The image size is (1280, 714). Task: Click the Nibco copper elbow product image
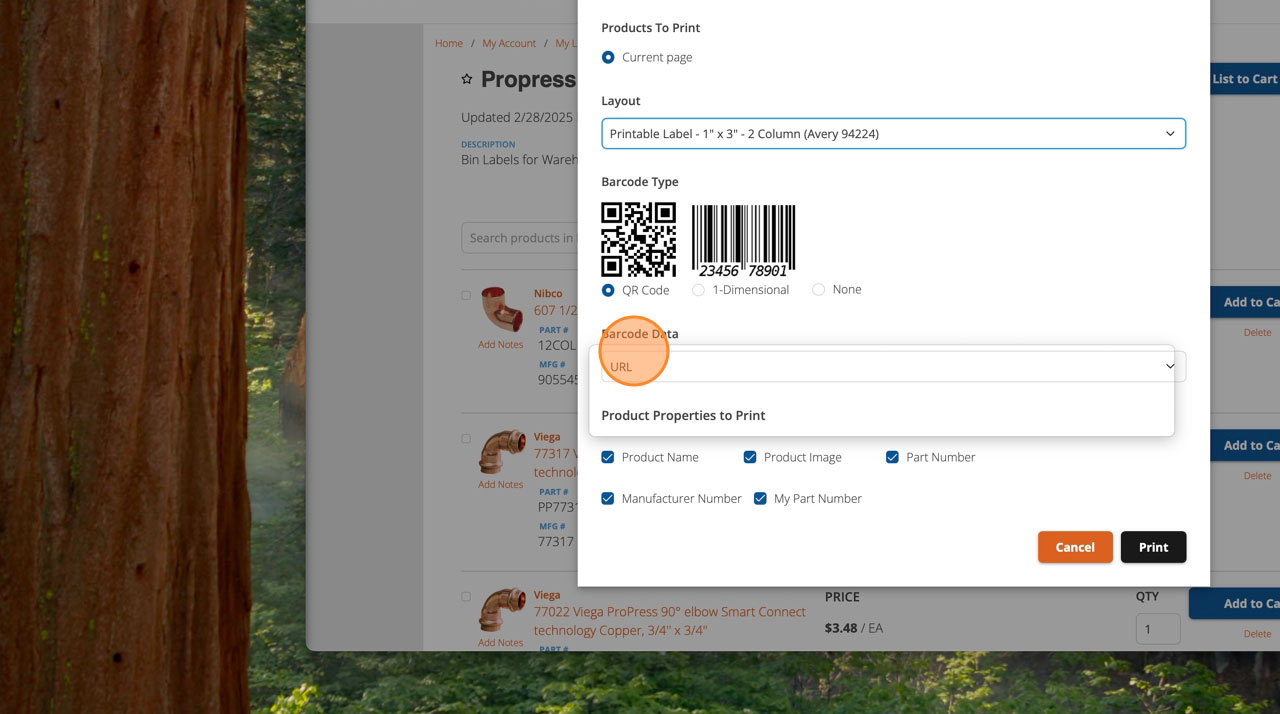[x=500, y=309]
